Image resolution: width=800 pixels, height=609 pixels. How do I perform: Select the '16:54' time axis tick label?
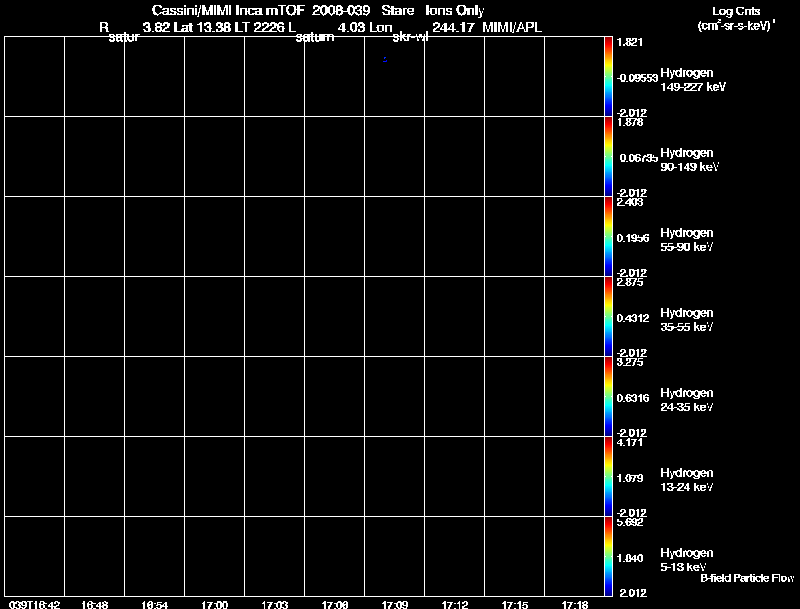155,604
